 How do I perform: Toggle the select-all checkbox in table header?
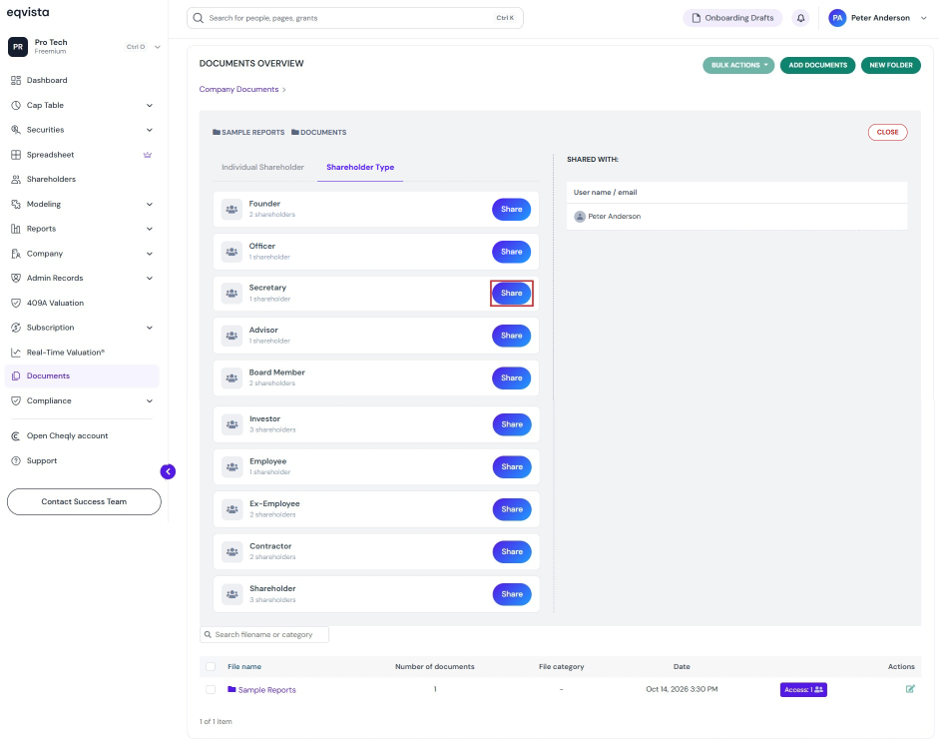tap(210, 666)
